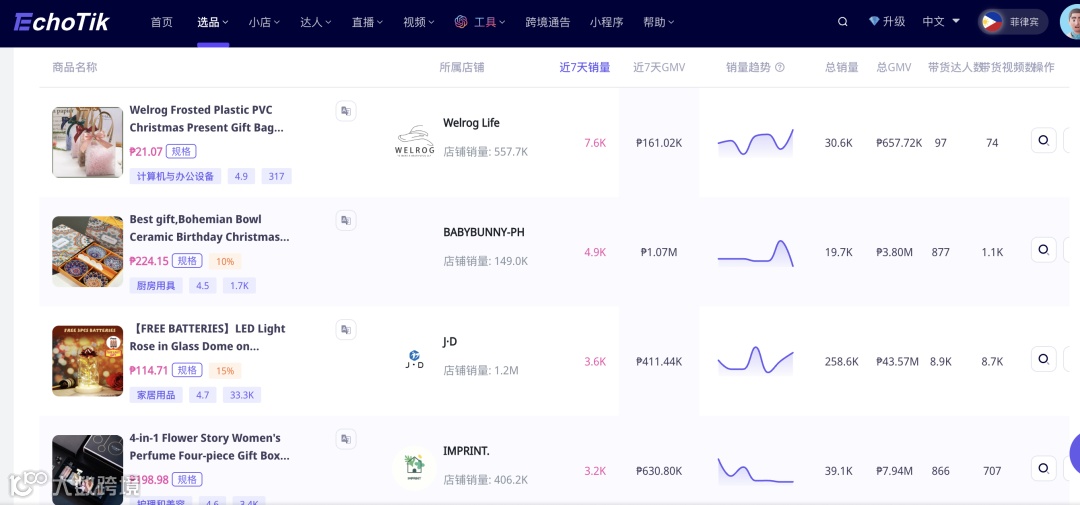Image resolution: width=1080 pixels, height=505 pixels.
Task: Expand the 达人 menu
Action: [316, 22]
